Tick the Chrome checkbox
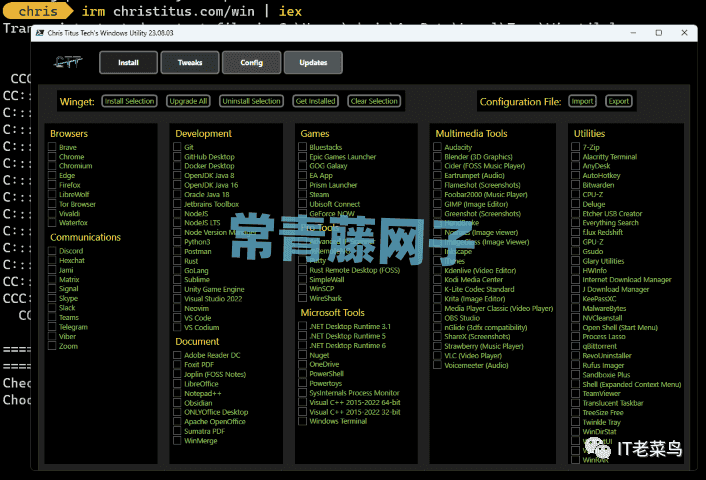The image size is (706, 480). (52, 156)
